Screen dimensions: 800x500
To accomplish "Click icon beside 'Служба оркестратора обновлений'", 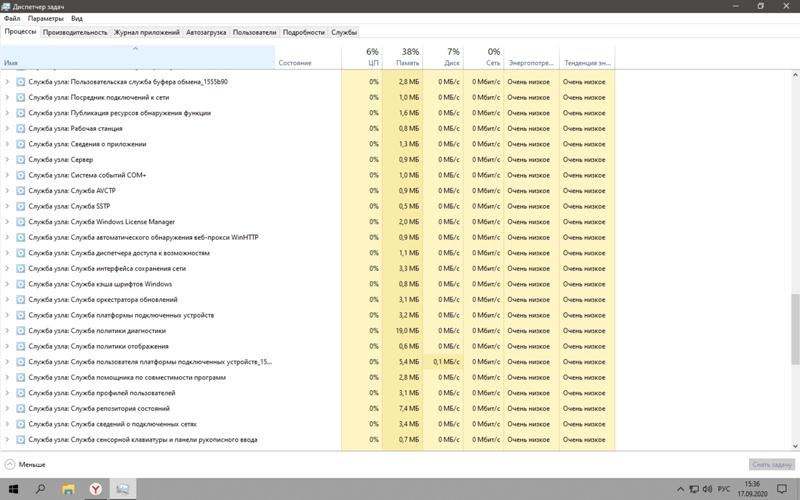I will click(x=20, y=299).
